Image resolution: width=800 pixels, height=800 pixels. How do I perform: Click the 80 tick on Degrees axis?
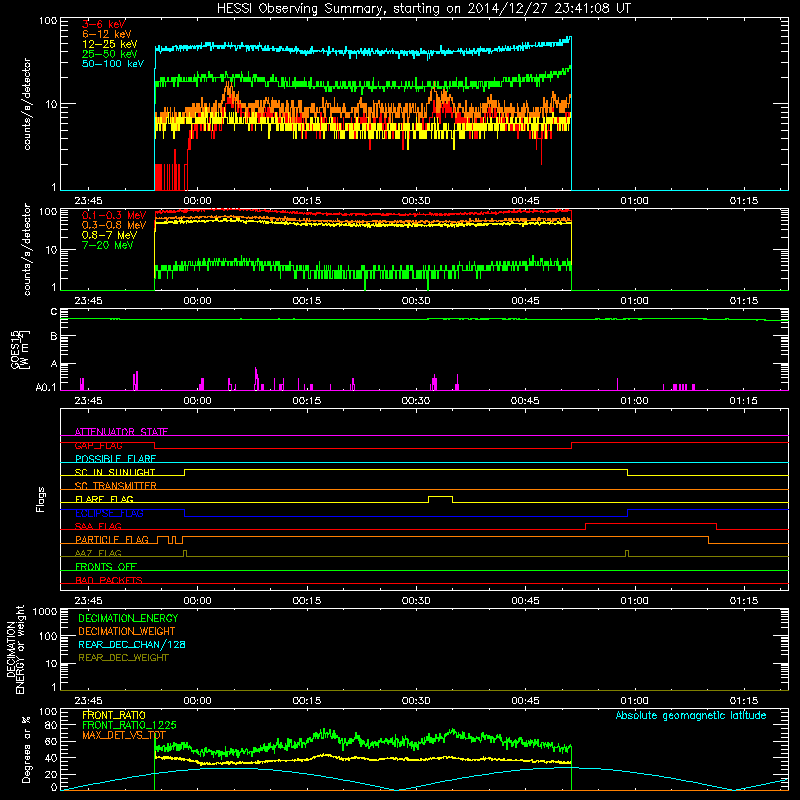(51, 725)
